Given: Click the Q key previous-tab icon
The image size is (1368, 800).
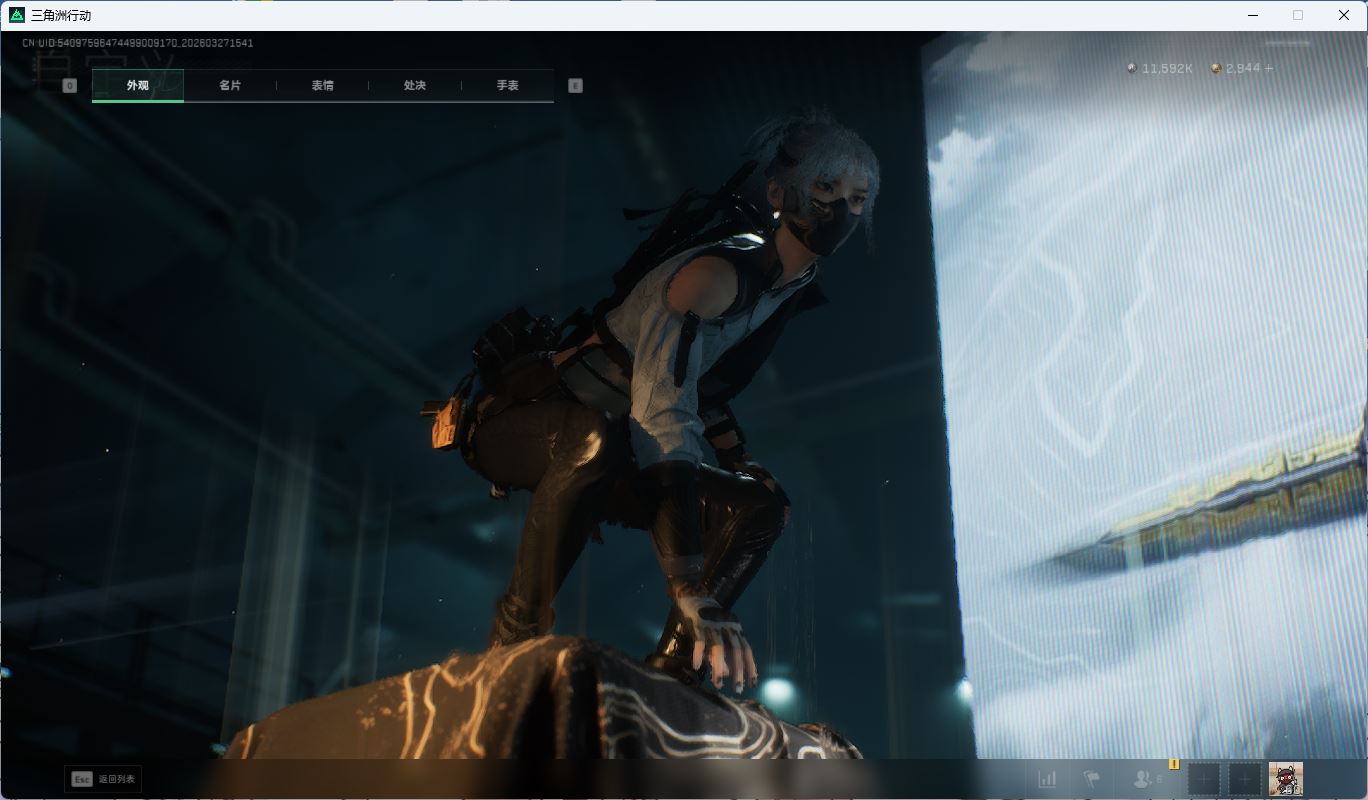Looking at the screenshot, I should 69,86.
